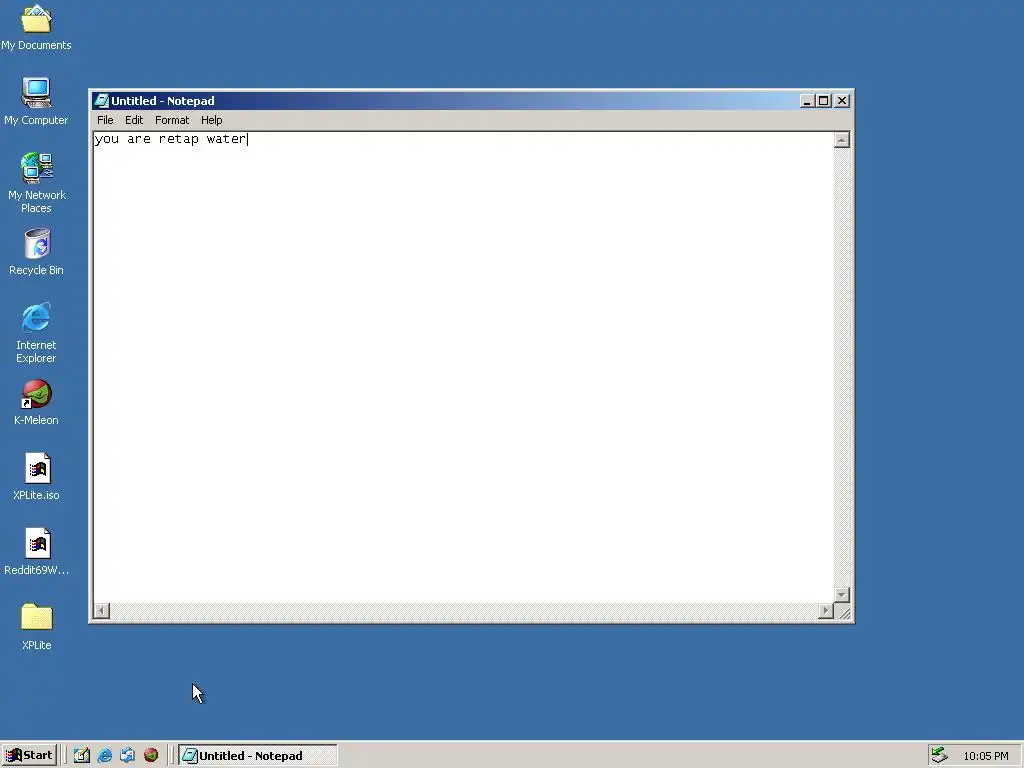Click the first Quick Launch notes icon
Screen dimensions: 1024x768
[x=82, y=756]
